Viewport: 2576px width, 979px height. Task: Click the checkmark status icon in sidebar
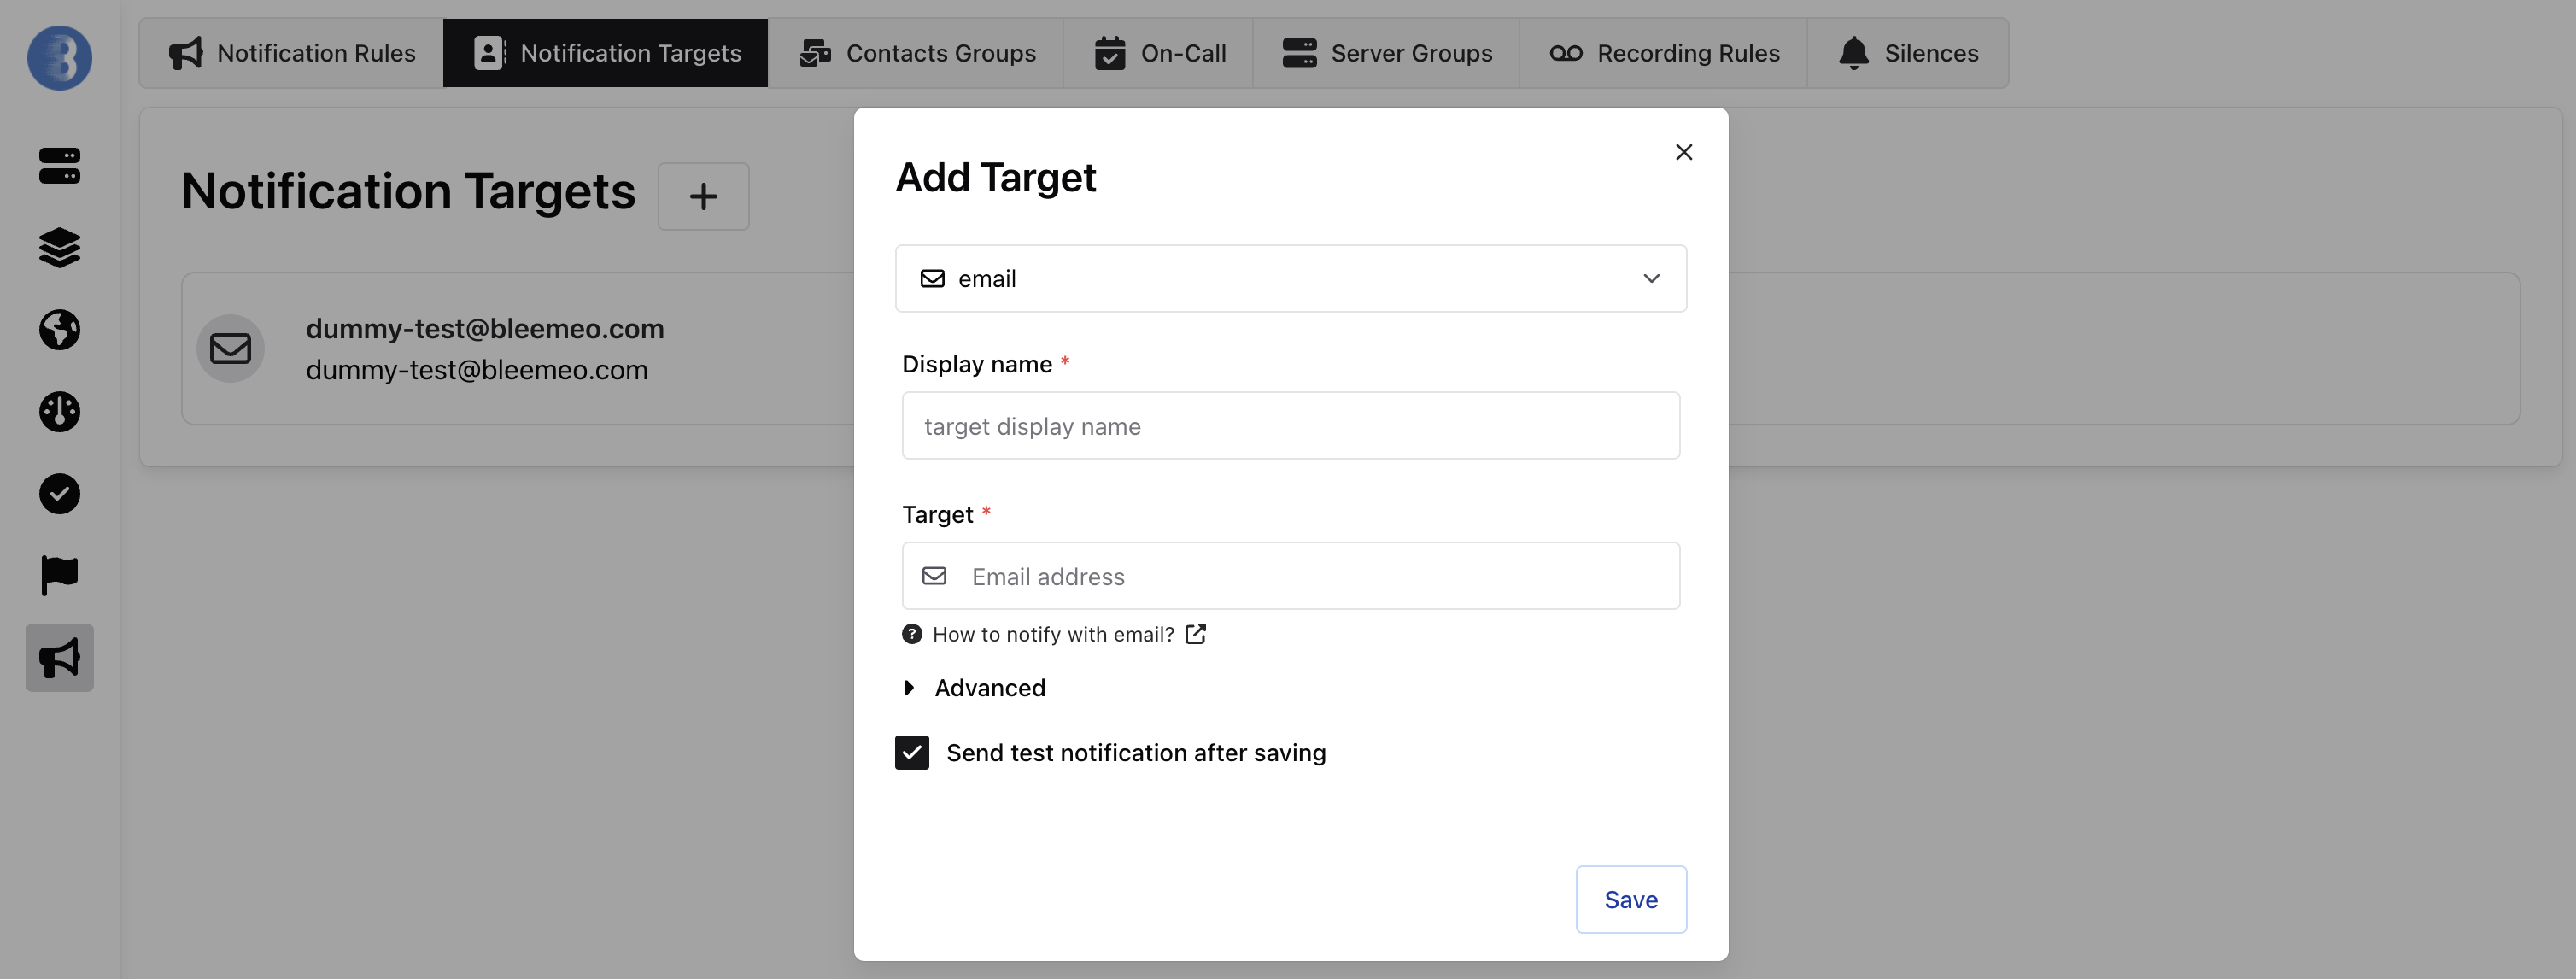point(59,493)
